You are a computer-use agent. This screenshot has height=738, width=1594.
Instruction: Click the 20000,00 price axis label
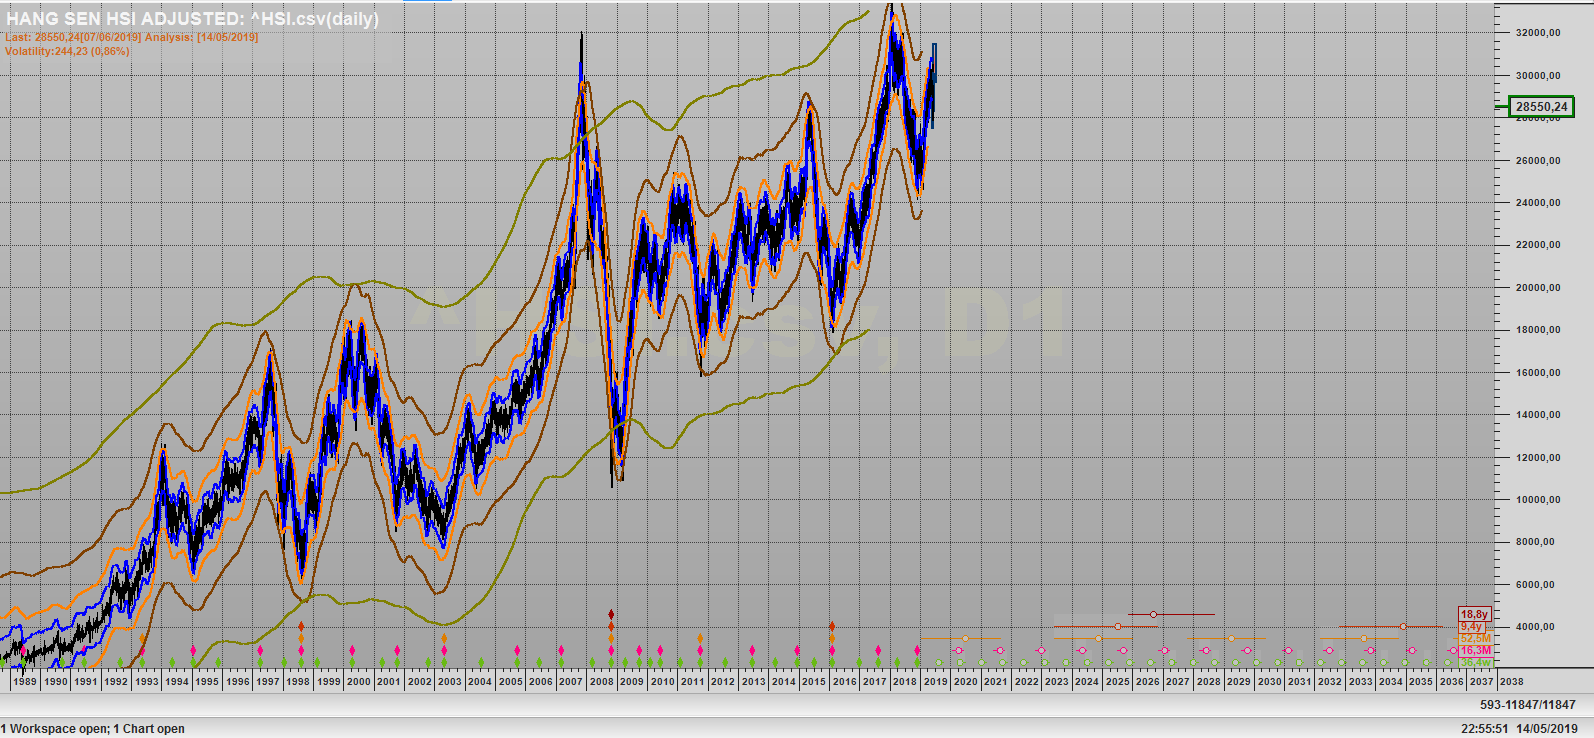[x=1538, y=288]
